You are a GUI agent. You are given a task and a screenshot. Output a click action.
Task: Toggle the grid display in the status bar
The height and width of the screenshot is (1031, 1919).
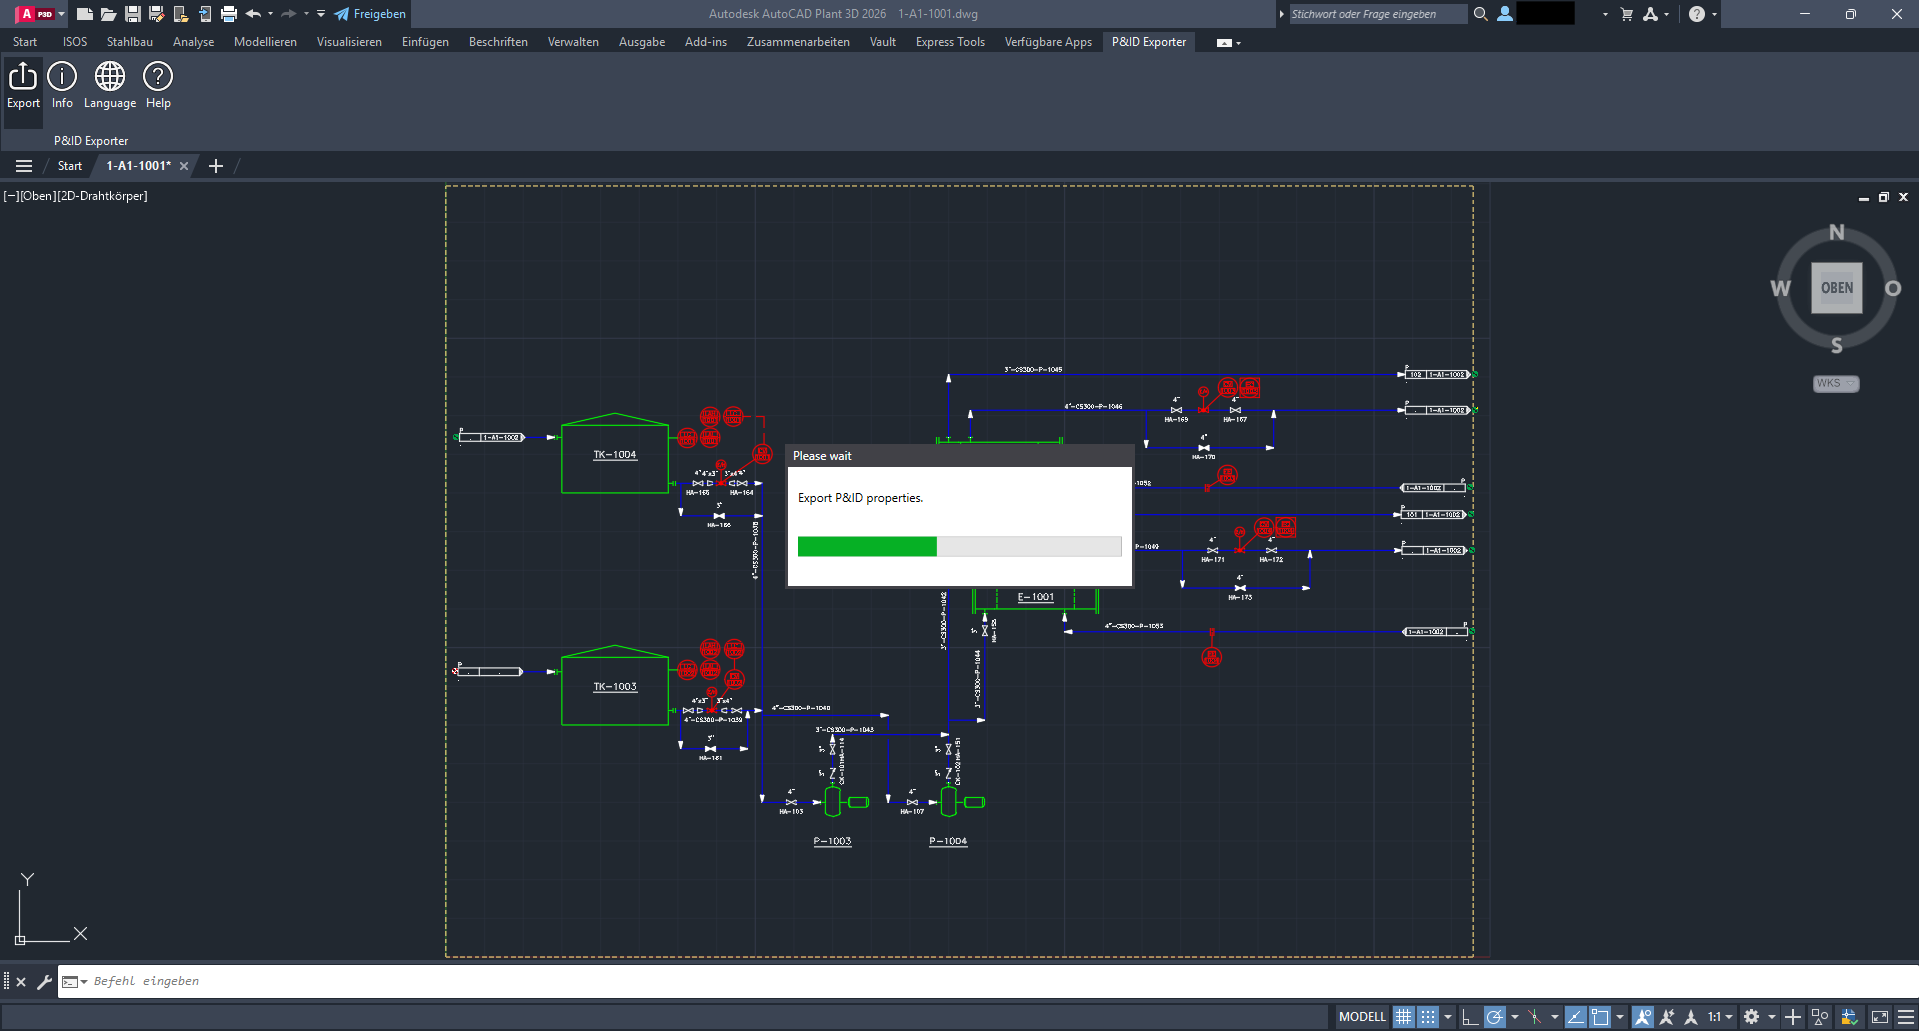click(1404, 1016)
